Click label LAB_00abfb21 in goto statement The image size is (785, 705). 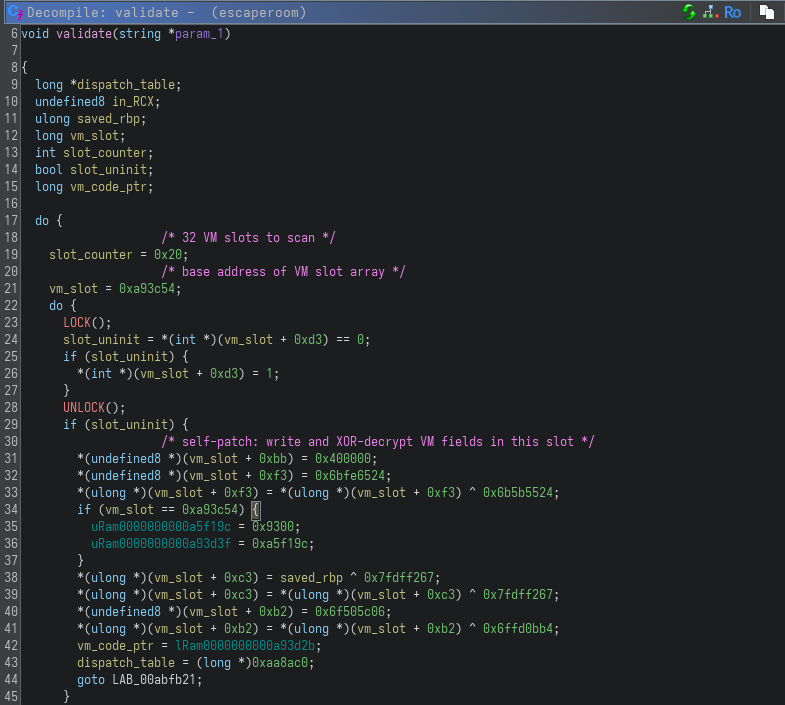(x=154, y=680)
